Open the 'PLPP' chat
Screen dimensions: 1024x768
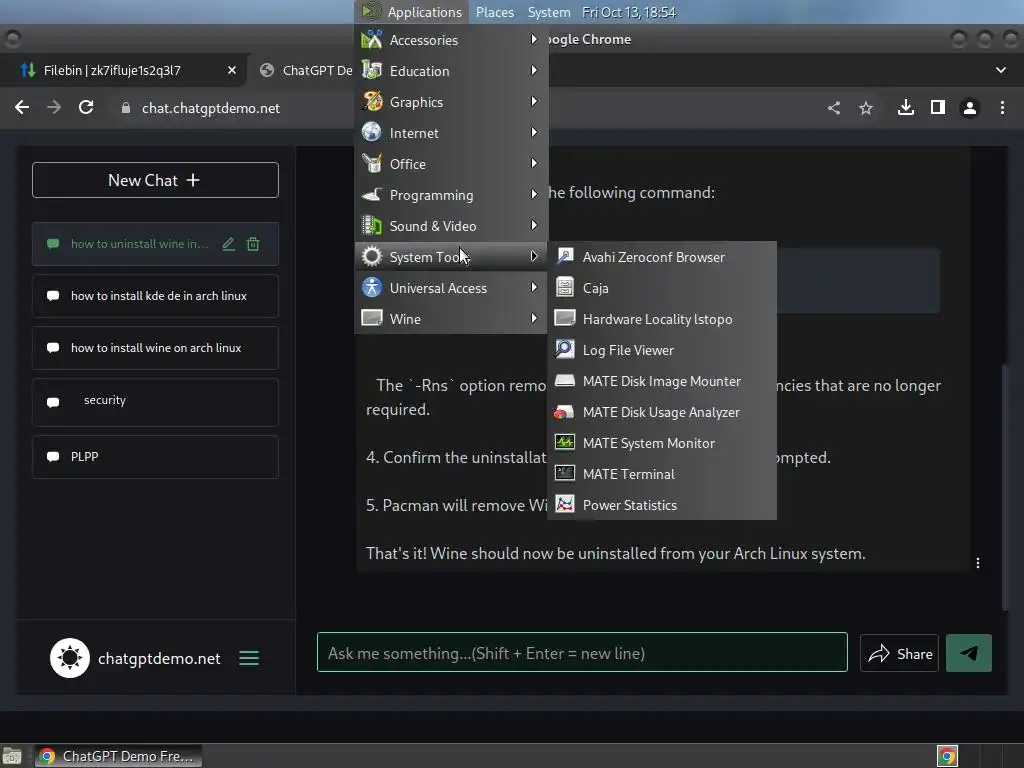(x=155, y=456)
